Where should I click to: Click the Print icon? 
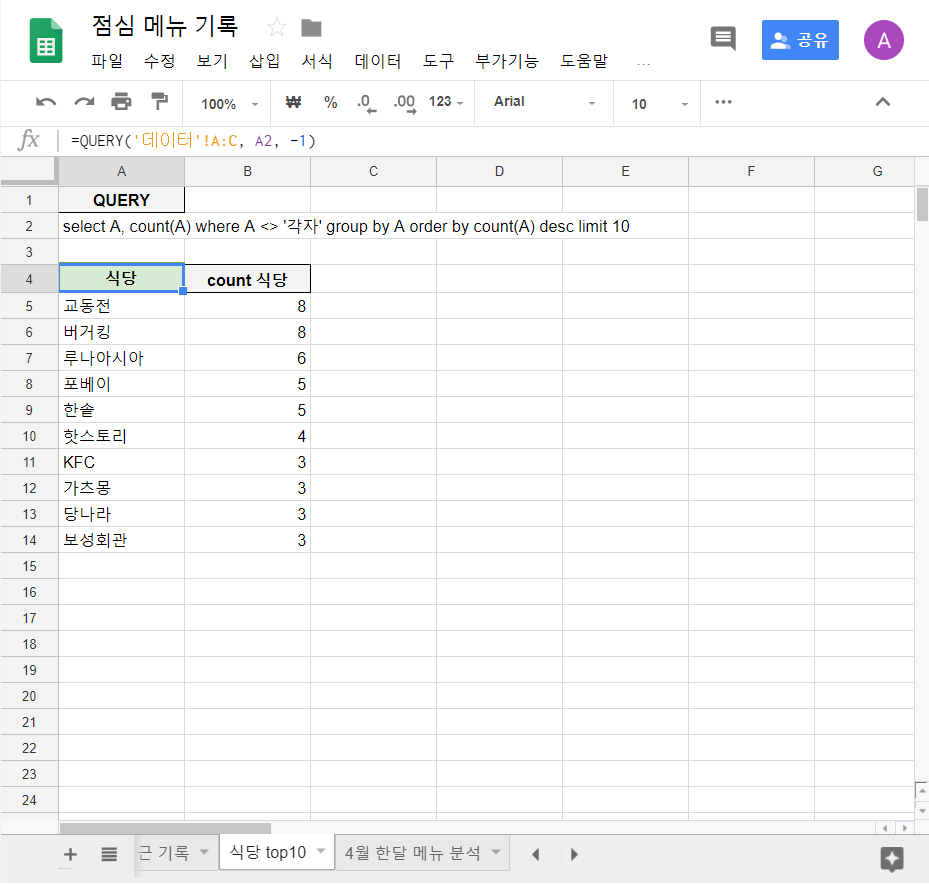[x=120, y=102]
